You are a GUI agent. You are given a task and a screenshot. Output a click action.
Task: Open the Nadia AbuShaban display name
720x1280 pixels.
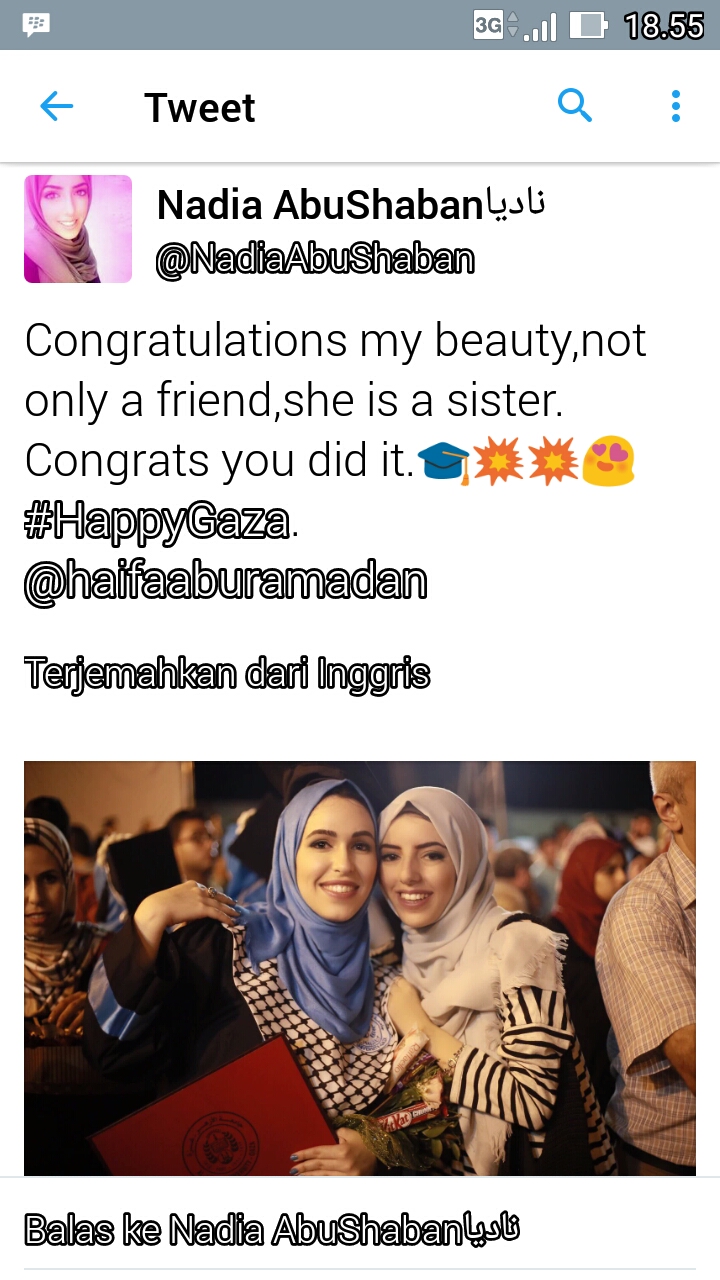tap(351, 205)
